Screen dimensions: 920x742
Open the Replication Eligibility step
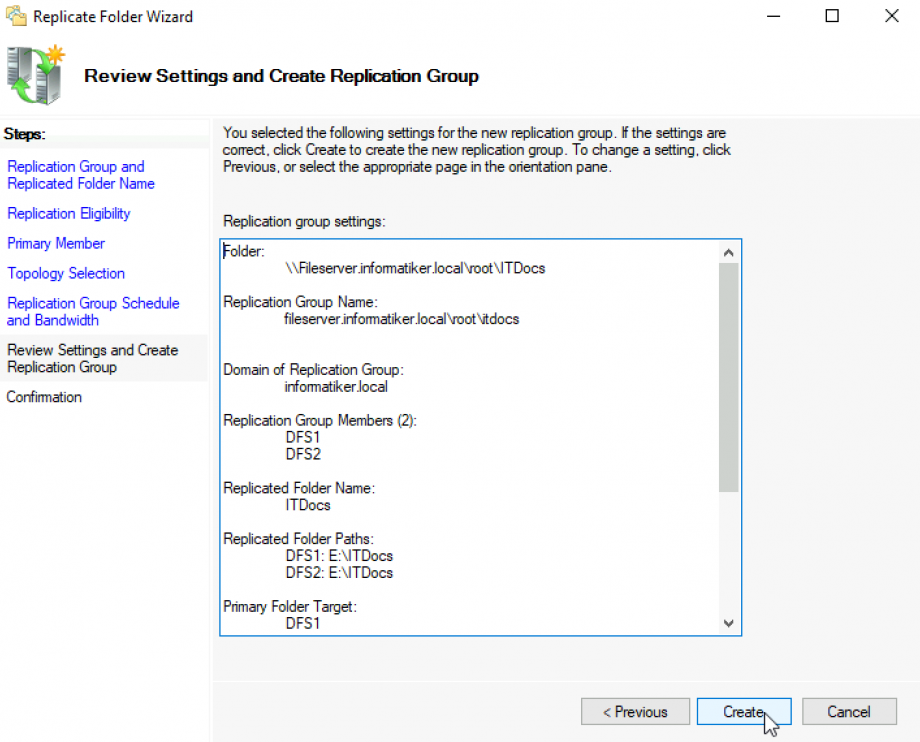click(x=68, y=213)
